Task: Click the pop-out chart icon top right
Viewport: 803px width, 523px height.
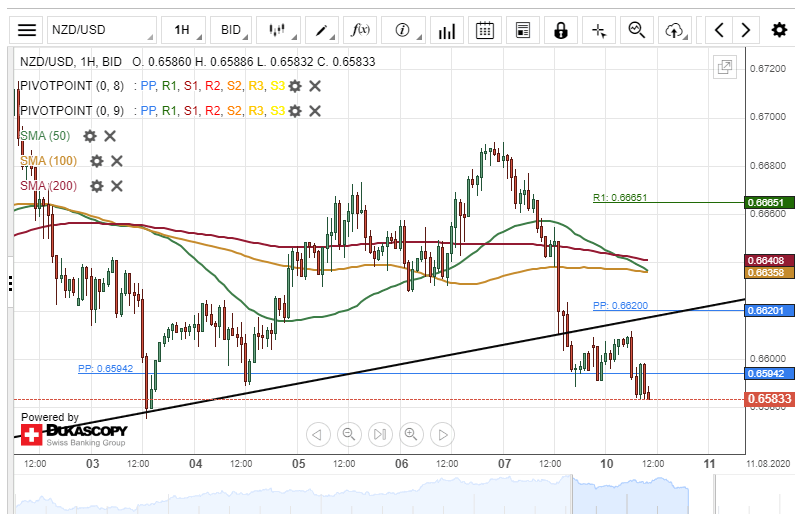Action: (x=724, y=68)
